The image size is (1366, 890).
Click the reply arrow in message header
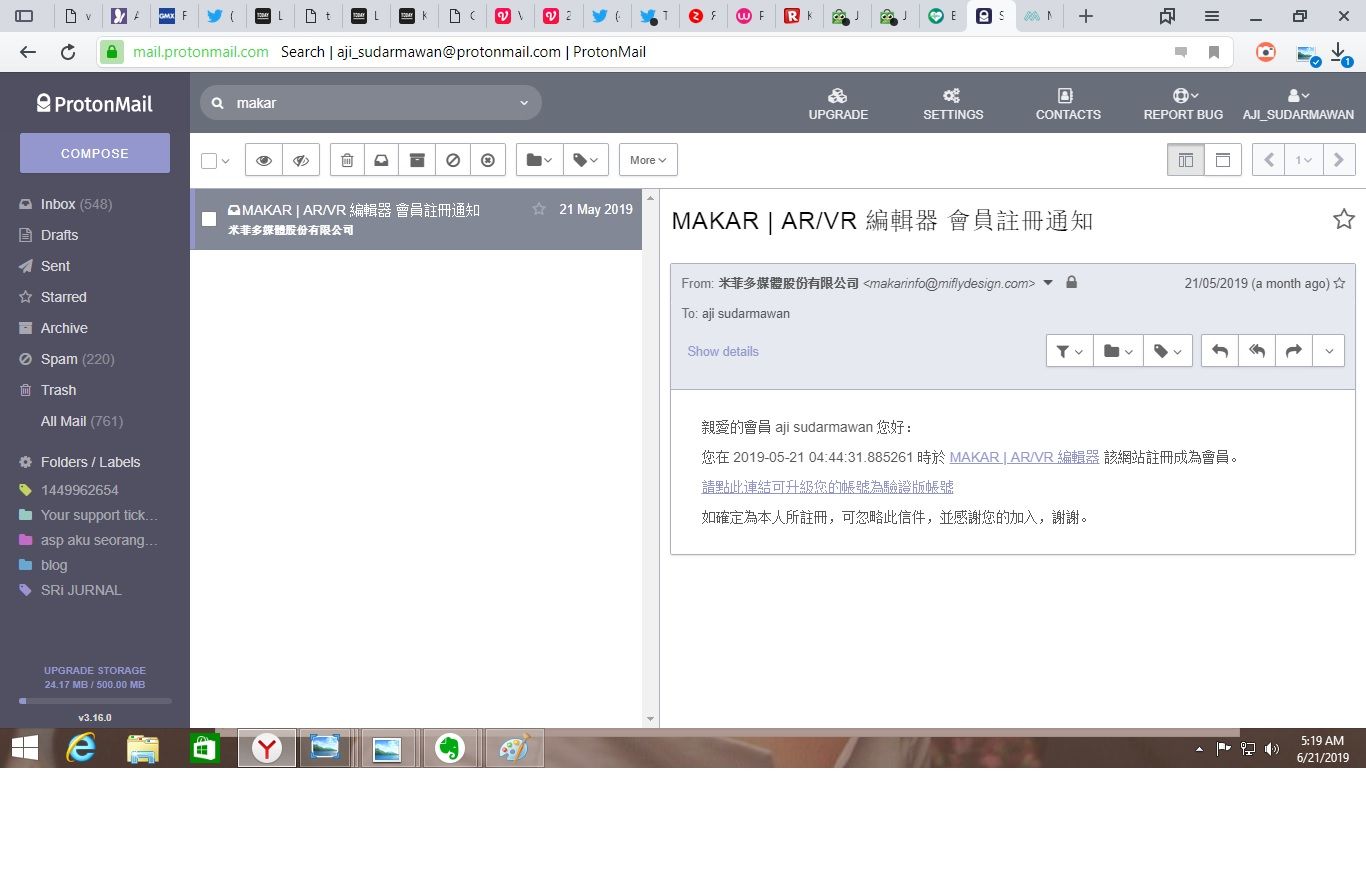tap(1220, 351)
